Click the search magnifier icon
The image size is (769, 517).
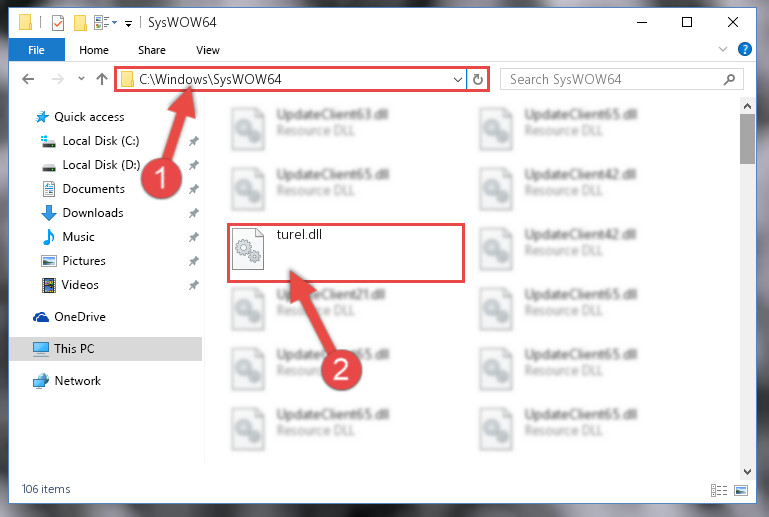click(729, 79)
